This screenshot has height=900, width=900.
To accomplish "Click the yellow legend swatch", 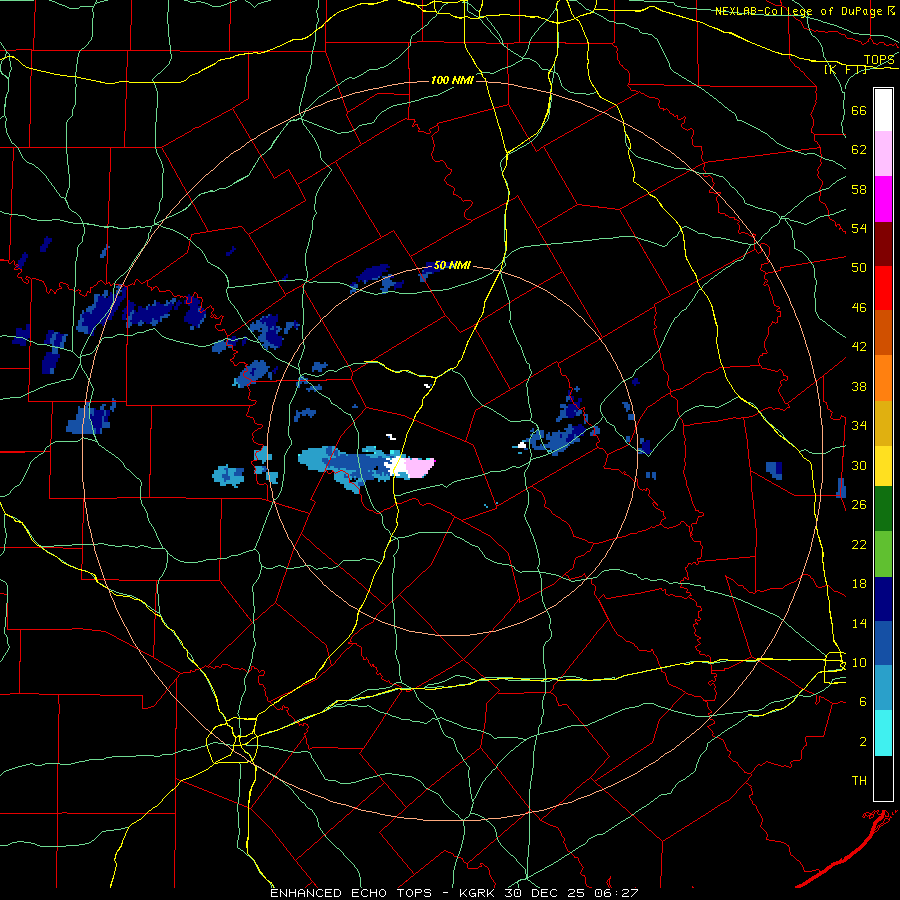I will click(883, 466).
